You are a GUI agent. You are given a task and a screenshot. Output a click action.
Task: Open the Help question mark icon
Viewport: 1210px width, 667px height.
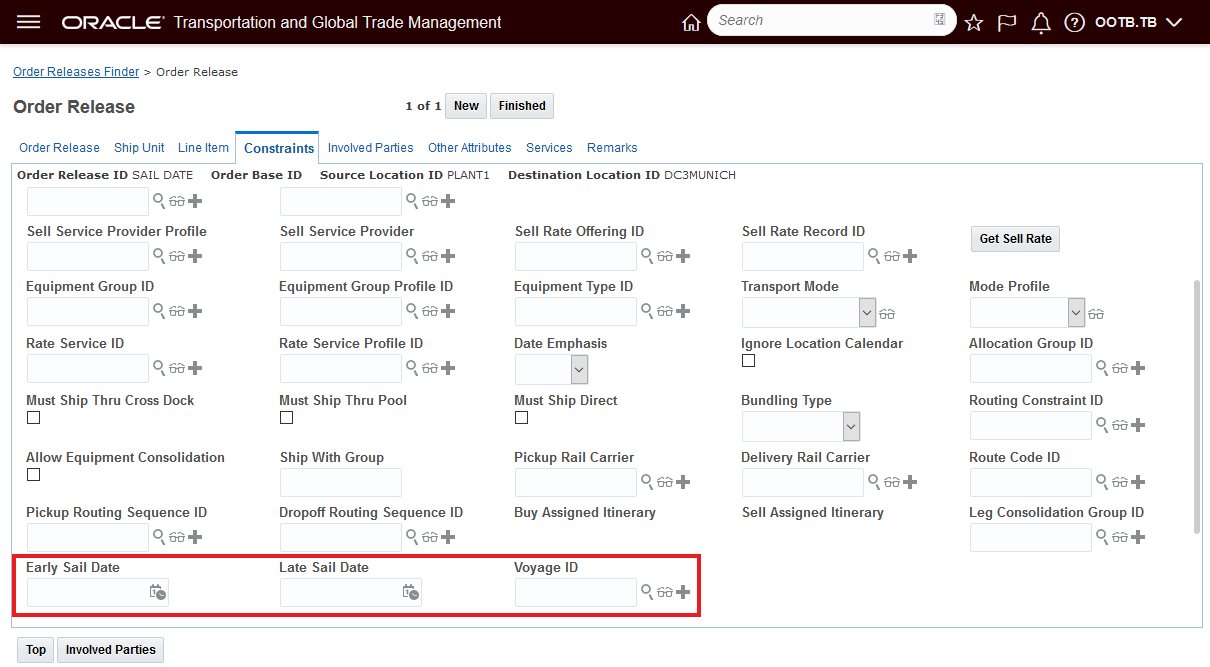tap(1074, 23)
